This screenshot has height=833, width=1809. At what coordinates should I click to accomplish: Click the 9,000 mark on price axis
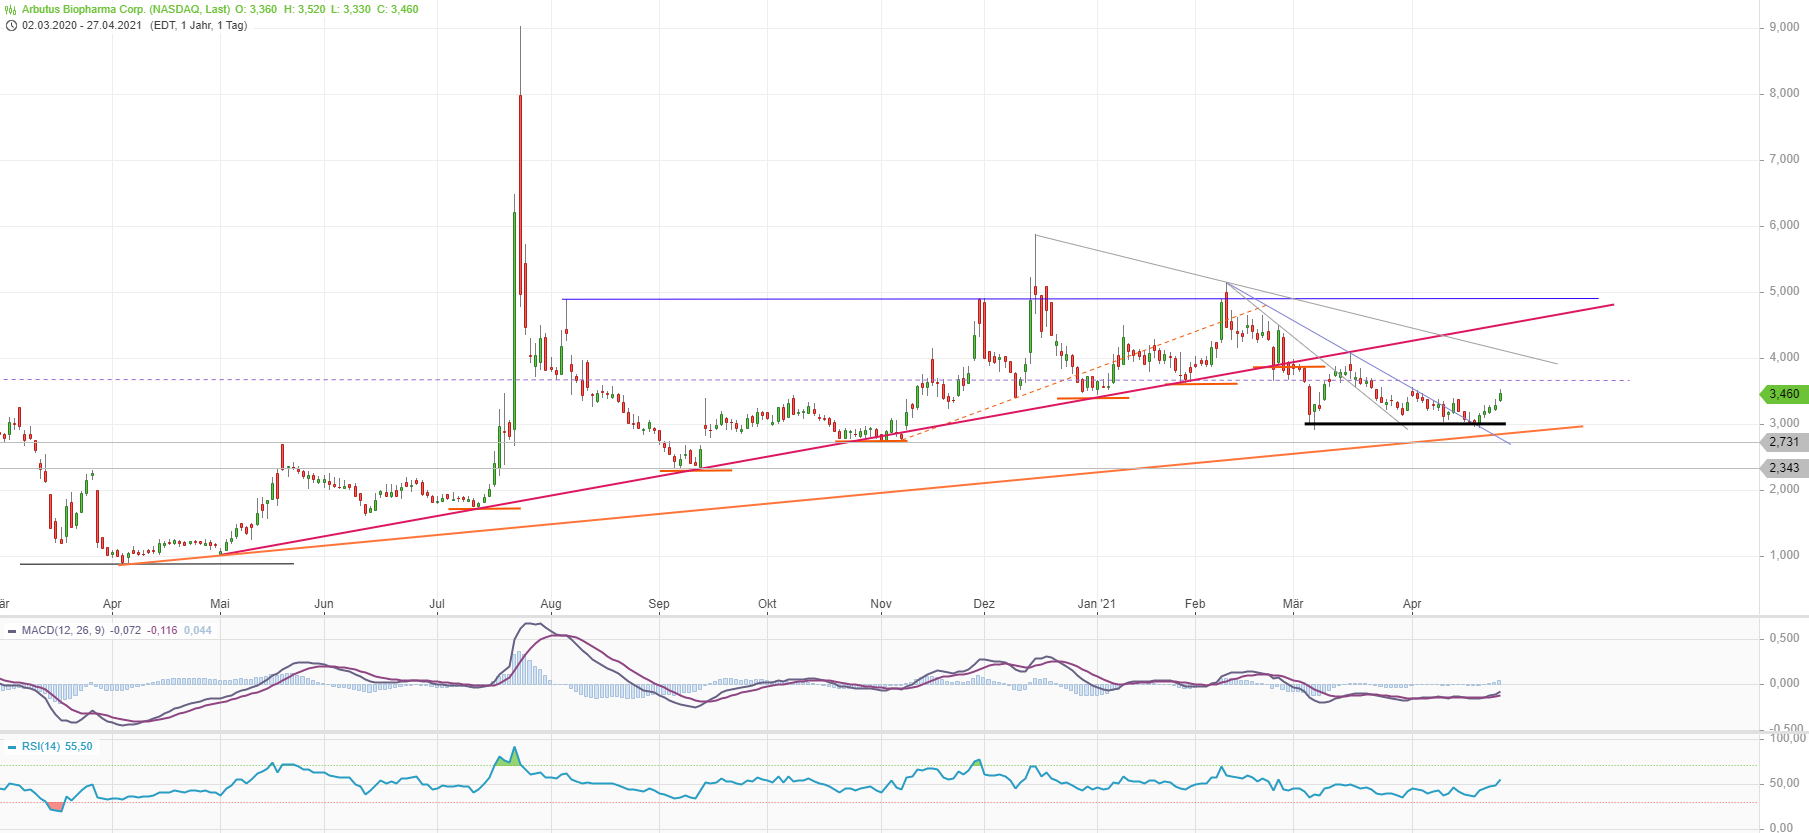click(x=1784, y=27)
